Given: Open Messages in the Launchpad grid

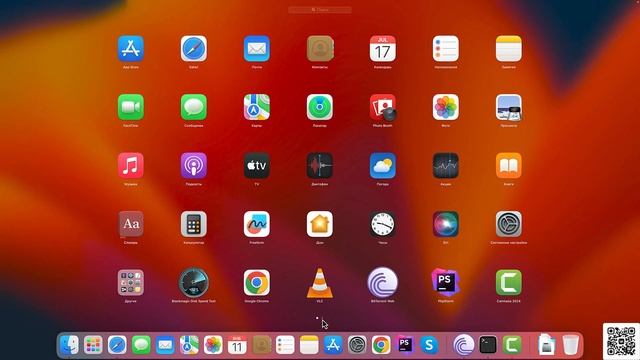Looking at the screenshot, I should coord(193,107).
